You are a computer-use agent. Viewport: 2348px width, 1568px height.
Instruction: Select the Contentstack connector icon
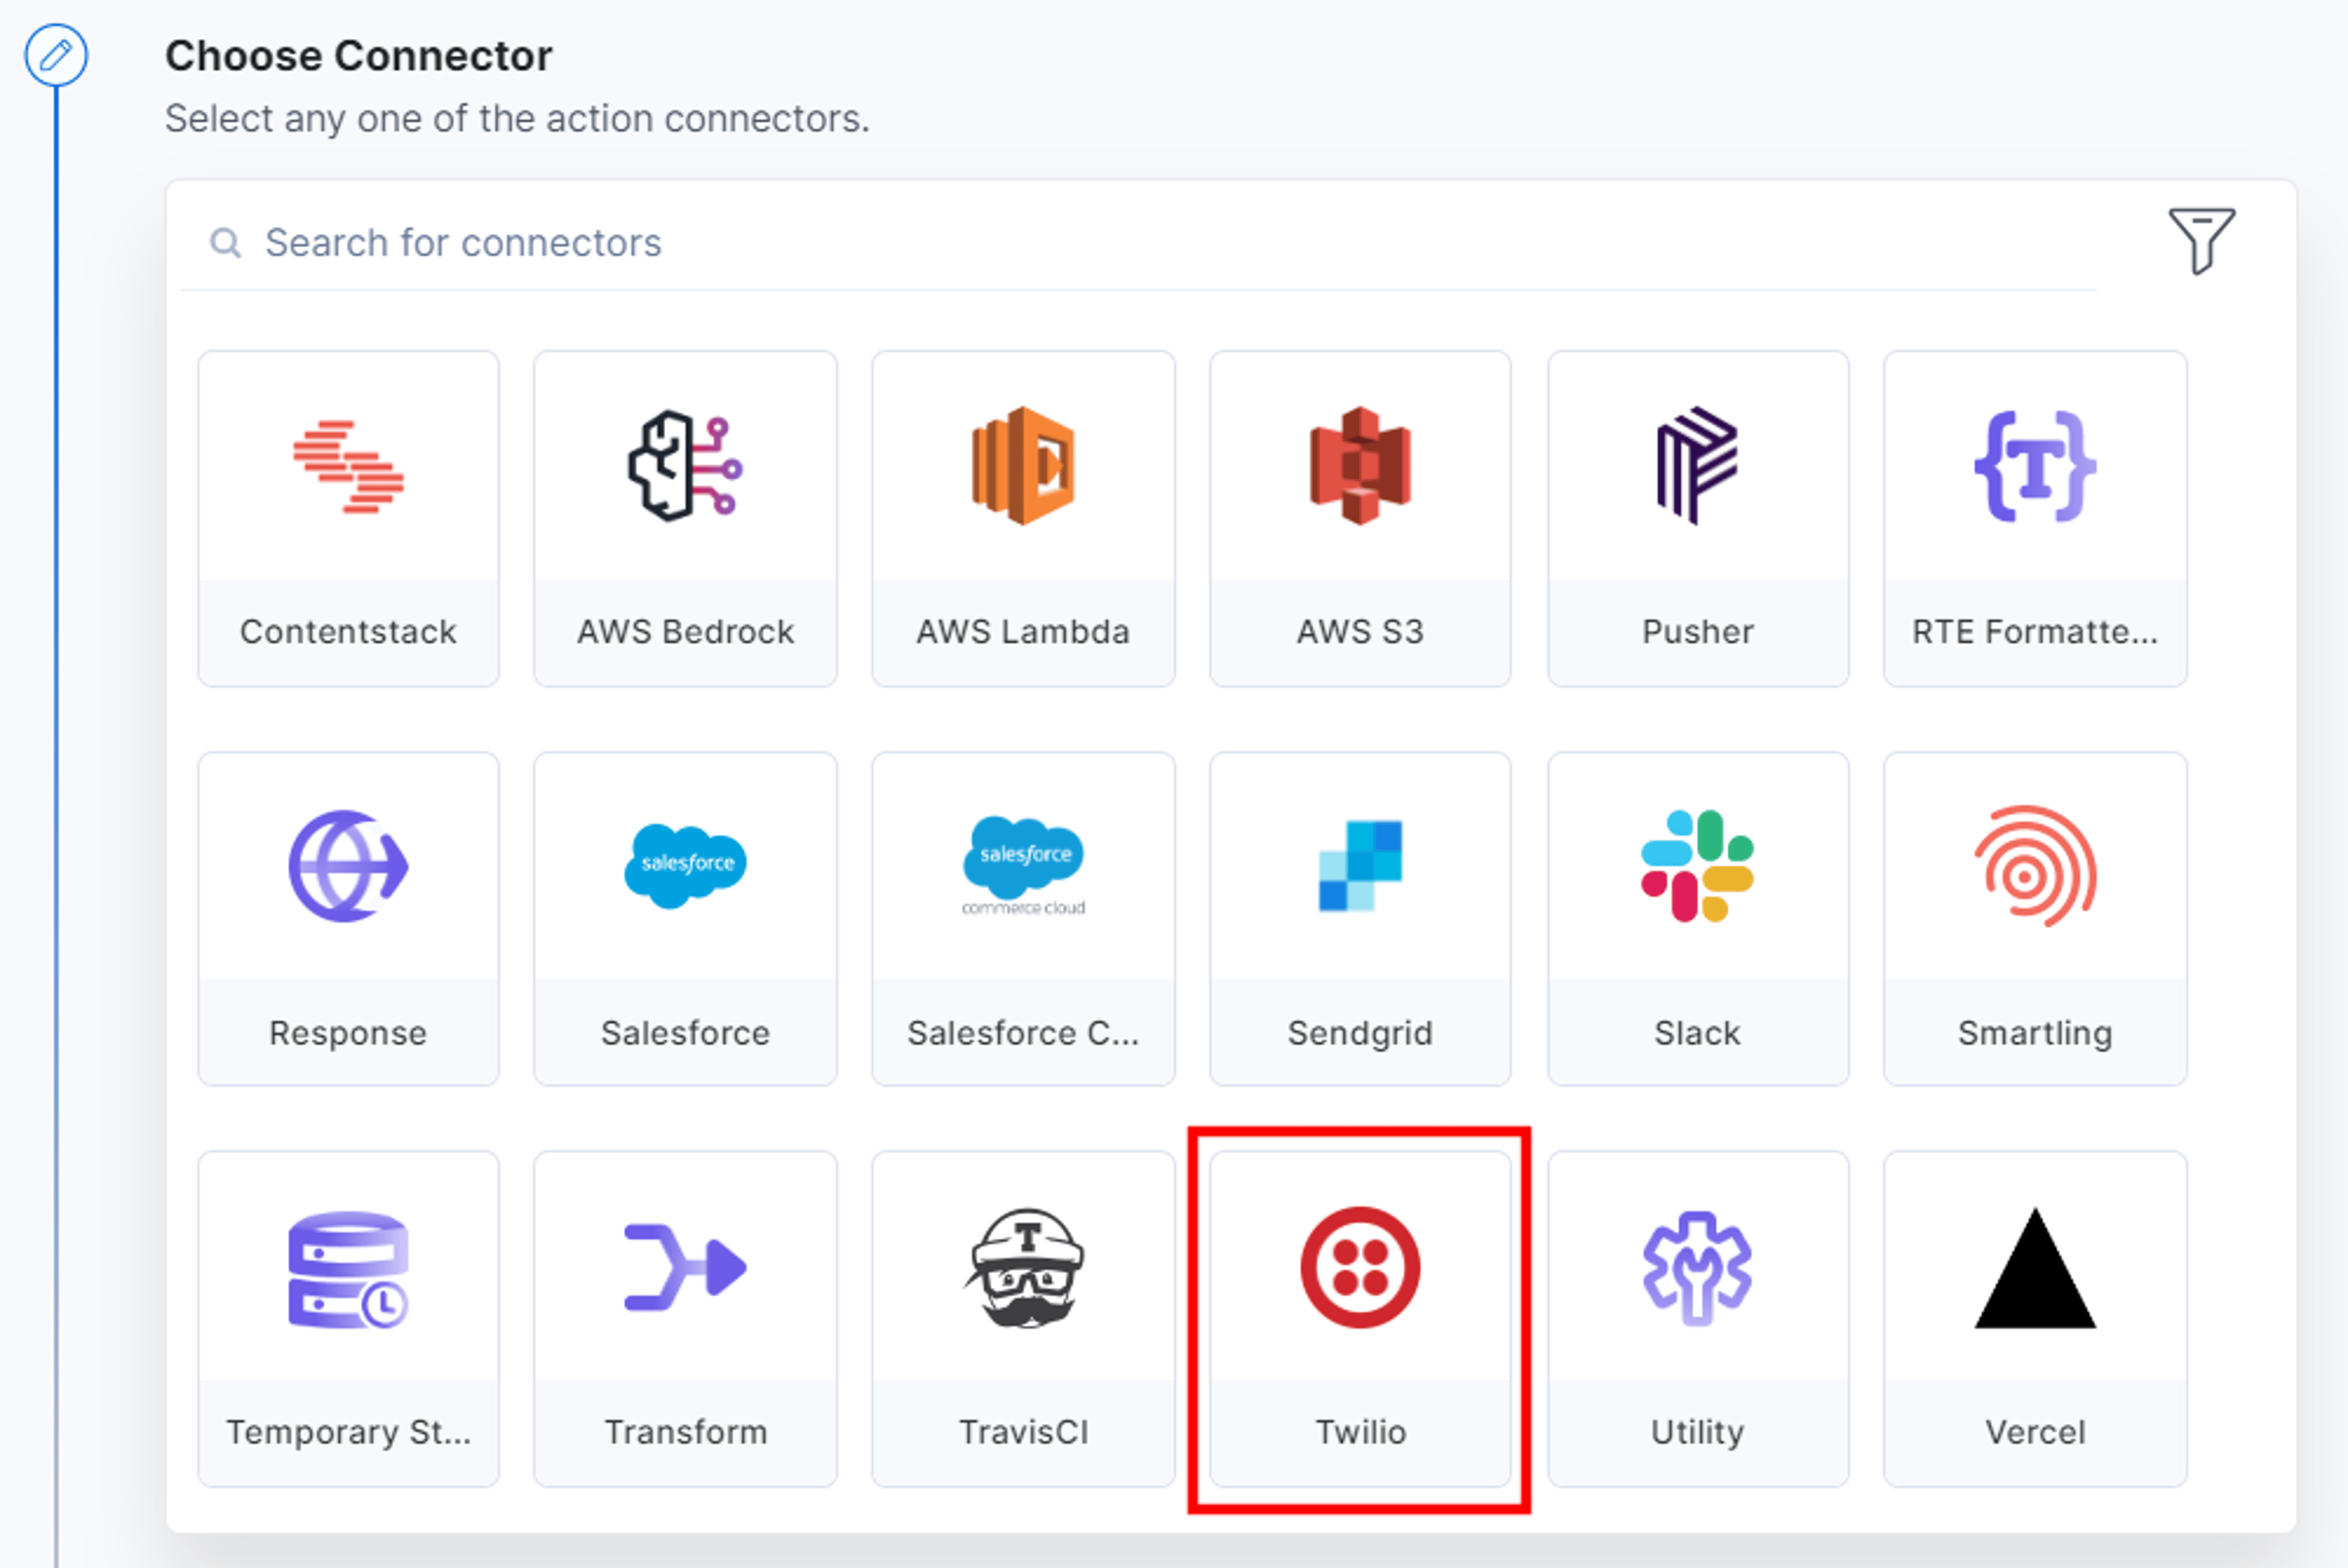click(348, 466)
